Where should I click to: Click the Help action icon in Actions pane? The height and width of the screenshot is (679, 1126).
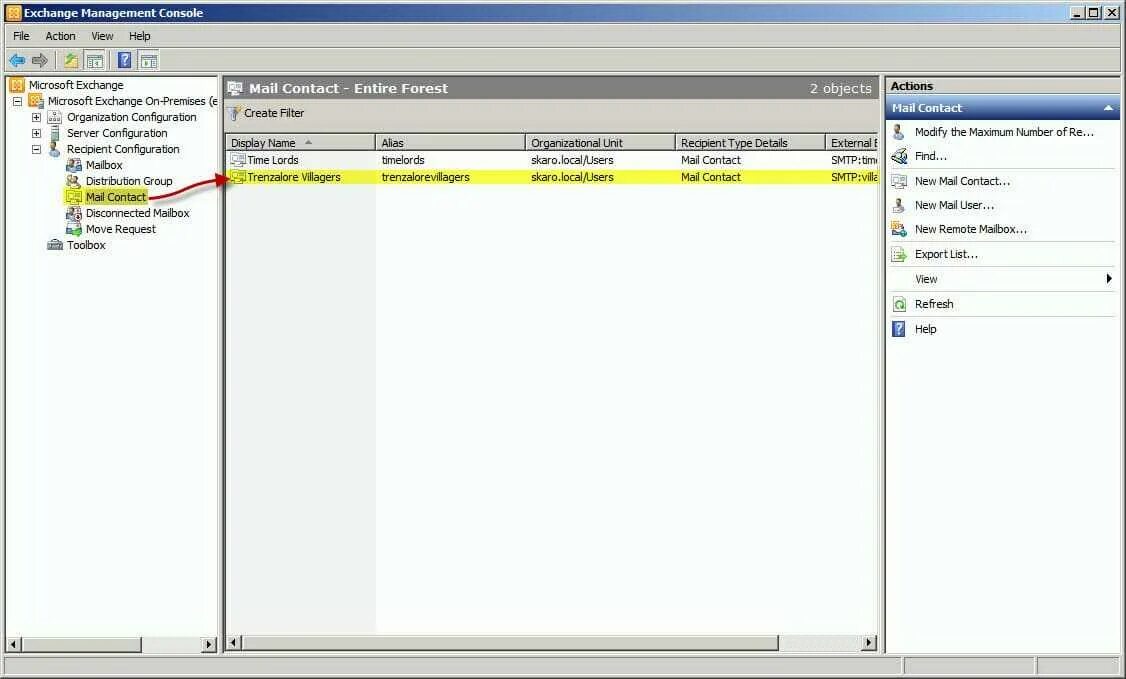point(899,329)
